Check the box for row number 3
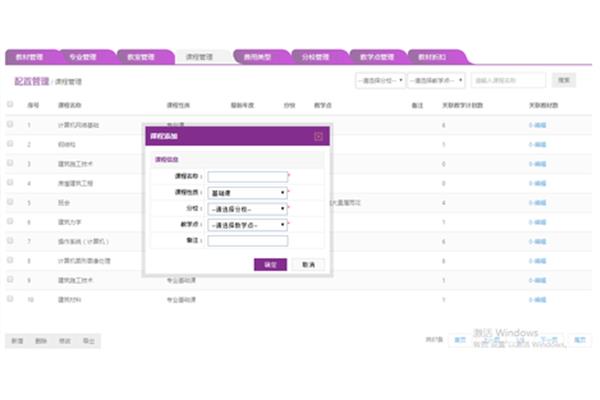Viewport: 600px width, 400px height. click(10, 163)
